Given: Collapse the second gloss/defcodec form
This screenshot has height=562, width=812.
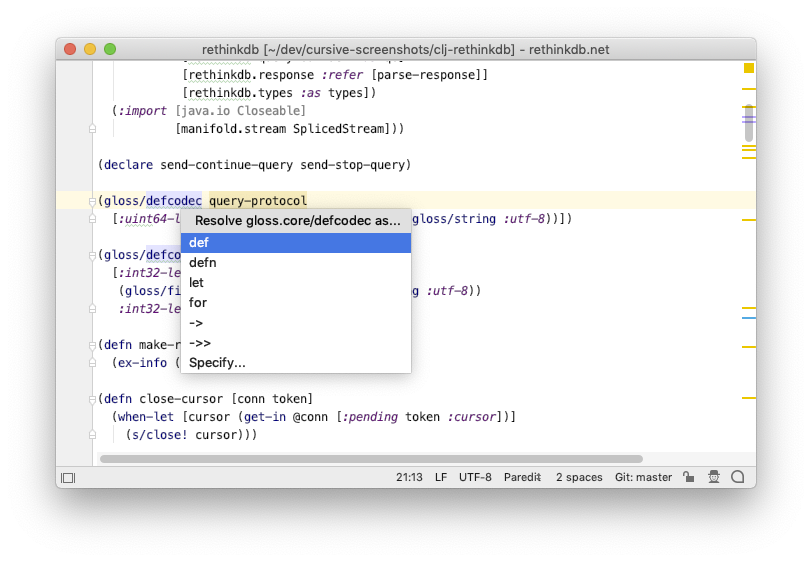Looking at the screenshot, I should tap(92, 255).
